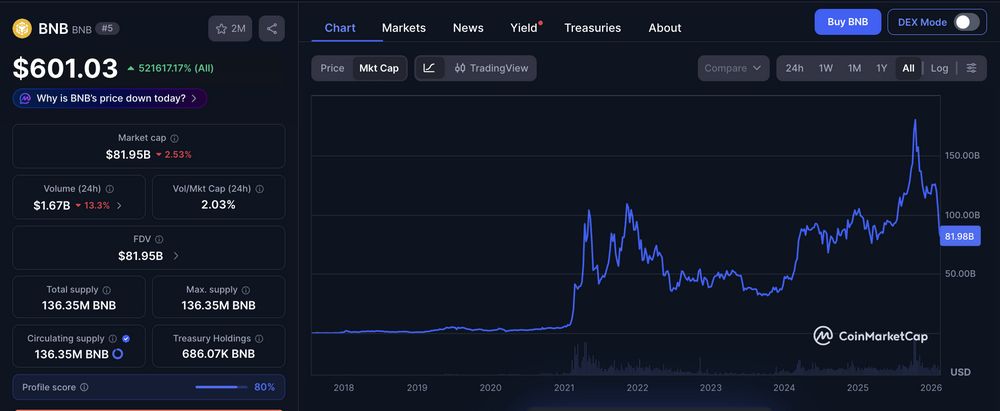Click the Profile score progress bar

tap(221, 387)
